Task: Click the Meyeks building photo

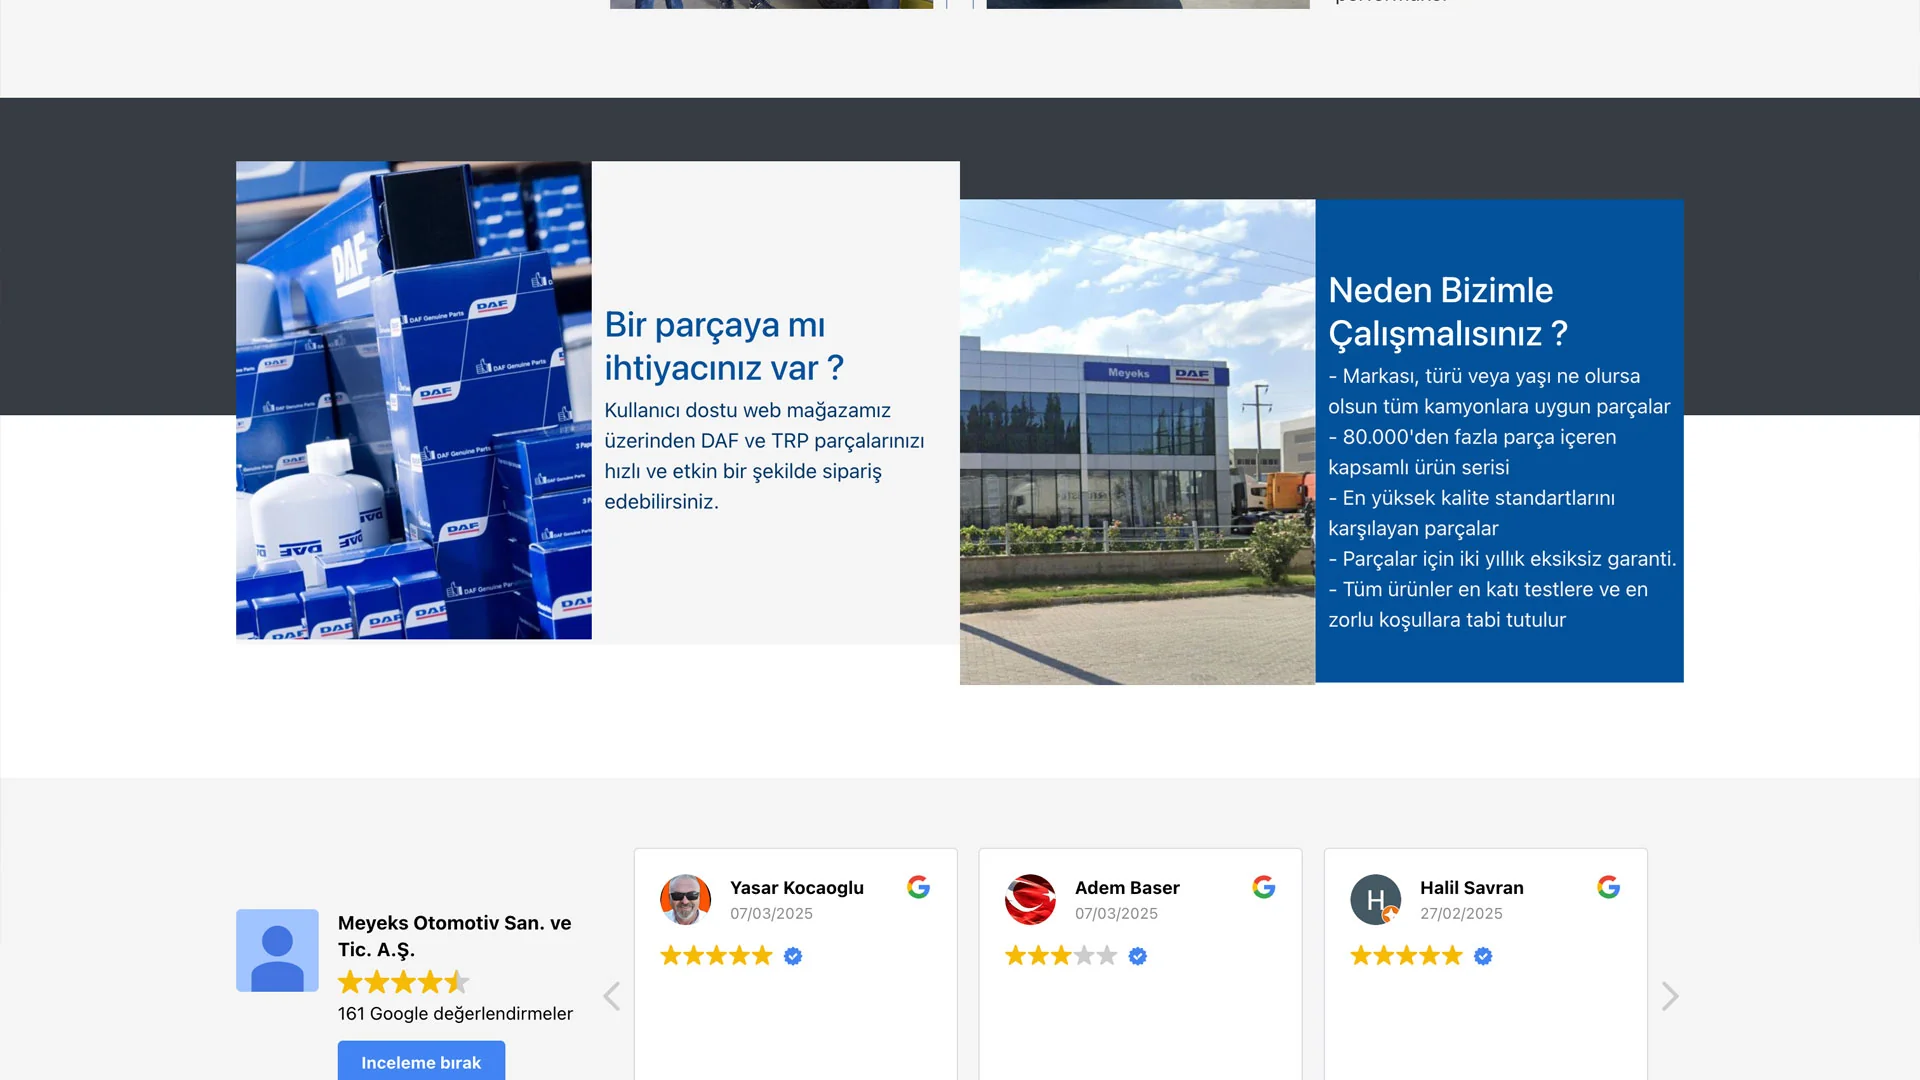Action: point(1137,441)
